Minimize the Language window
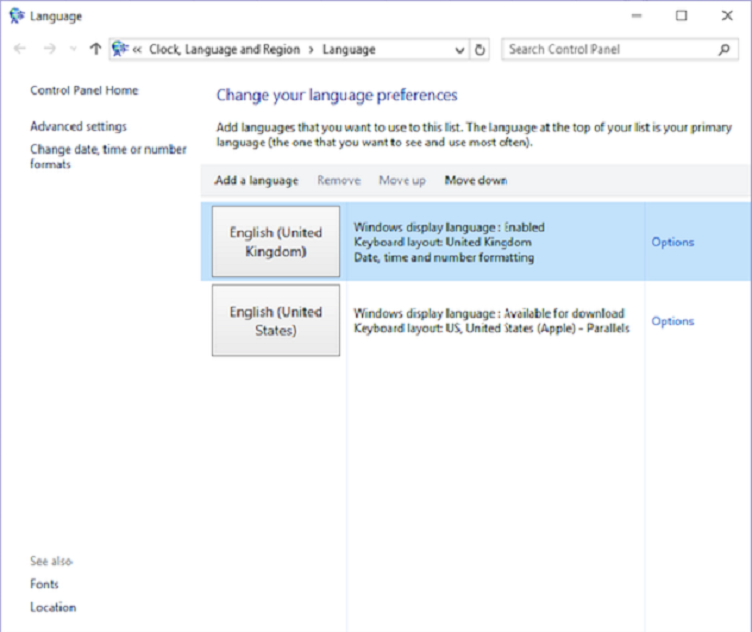Screen dimensions: 752x632 click(x=636, y=16)
